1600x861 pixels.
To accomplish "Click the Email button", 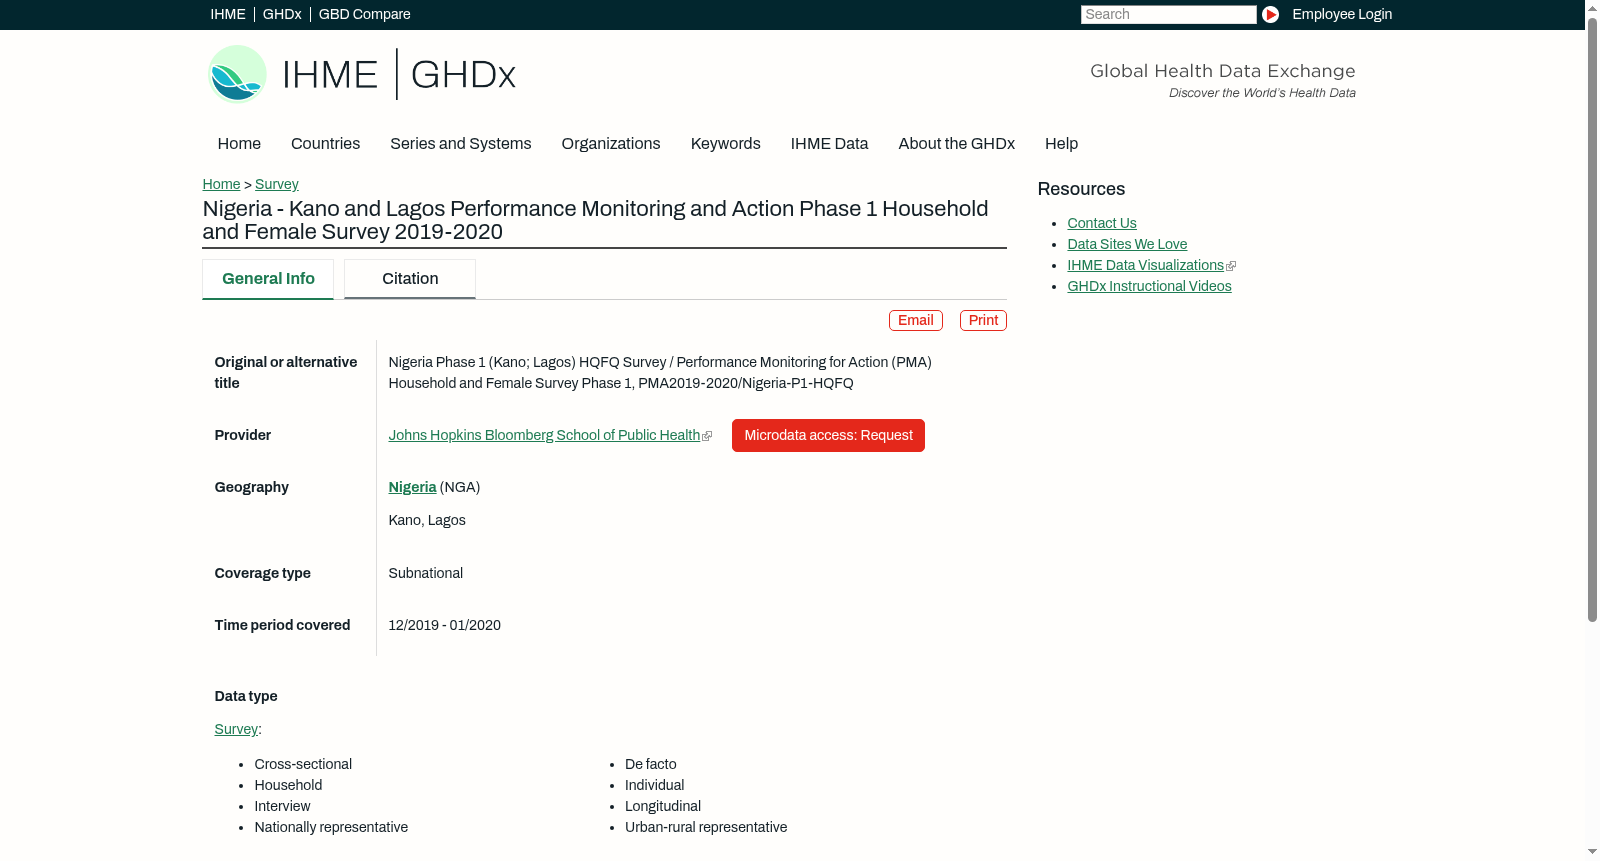I will click(x=916, y=320).
